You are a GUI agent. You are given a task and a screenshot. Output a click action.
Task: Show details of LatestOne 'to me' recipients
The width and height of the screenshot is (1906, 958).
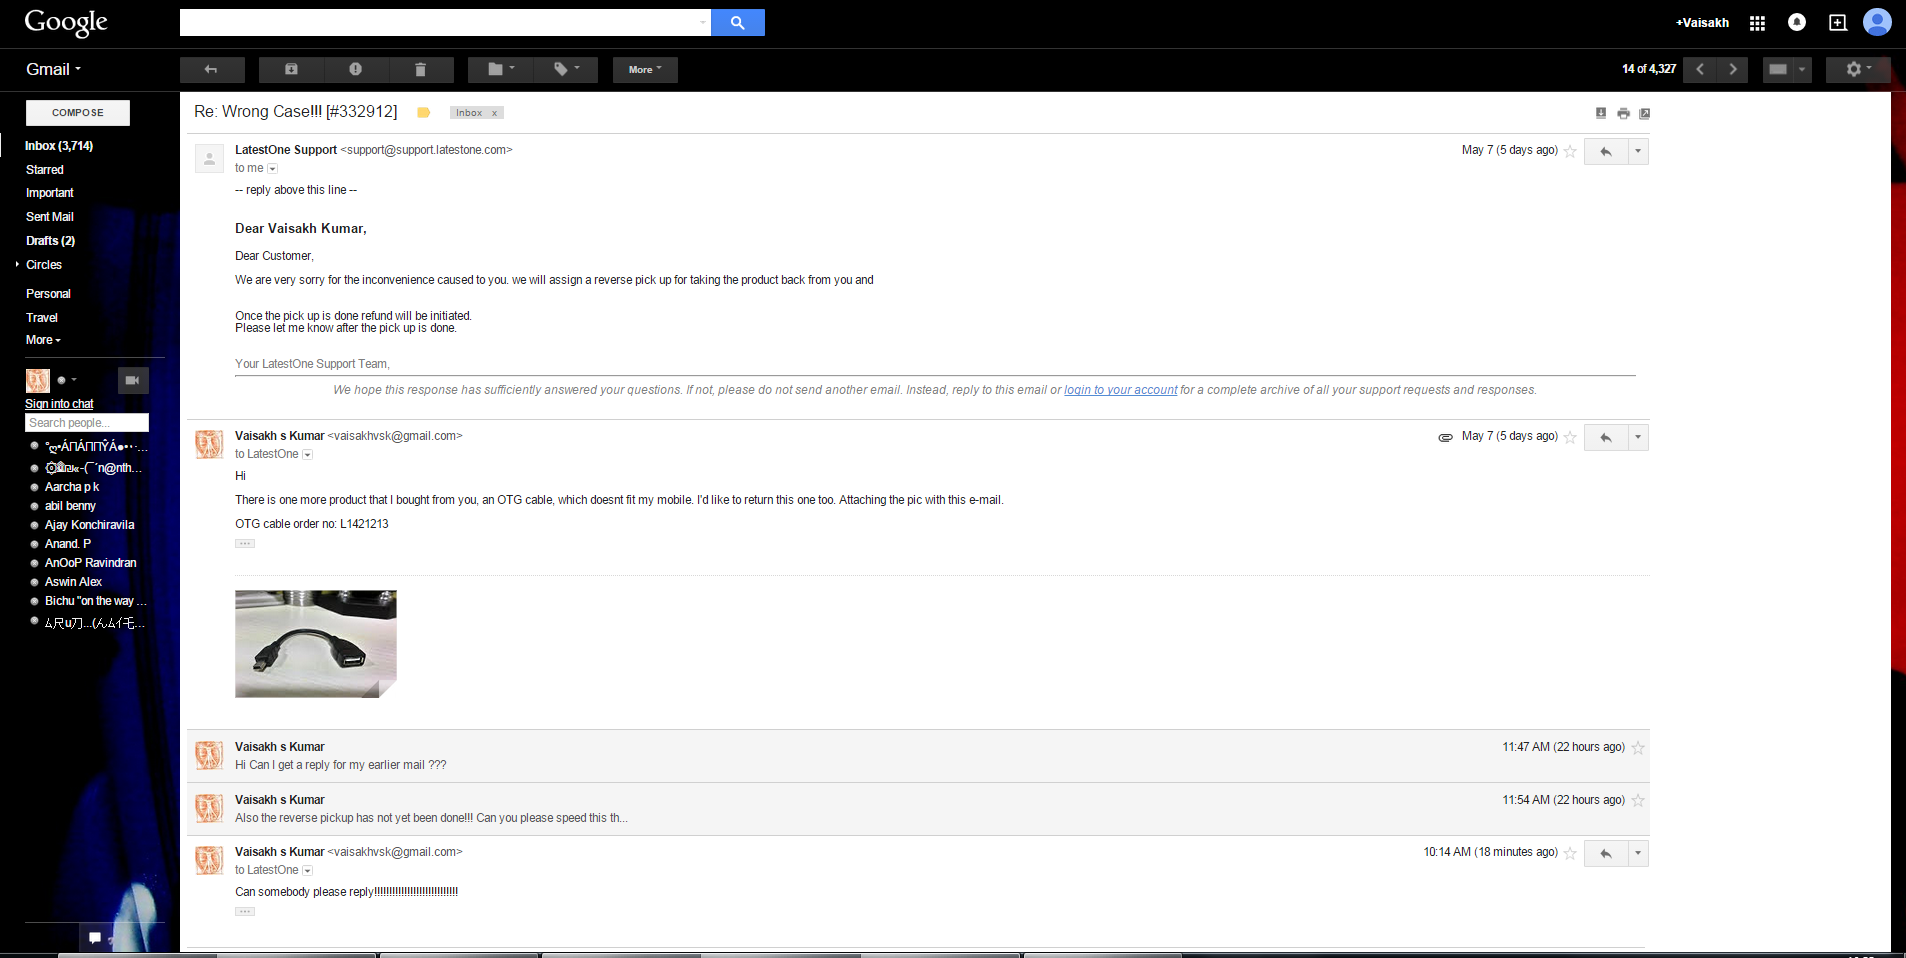click(272, 169)
